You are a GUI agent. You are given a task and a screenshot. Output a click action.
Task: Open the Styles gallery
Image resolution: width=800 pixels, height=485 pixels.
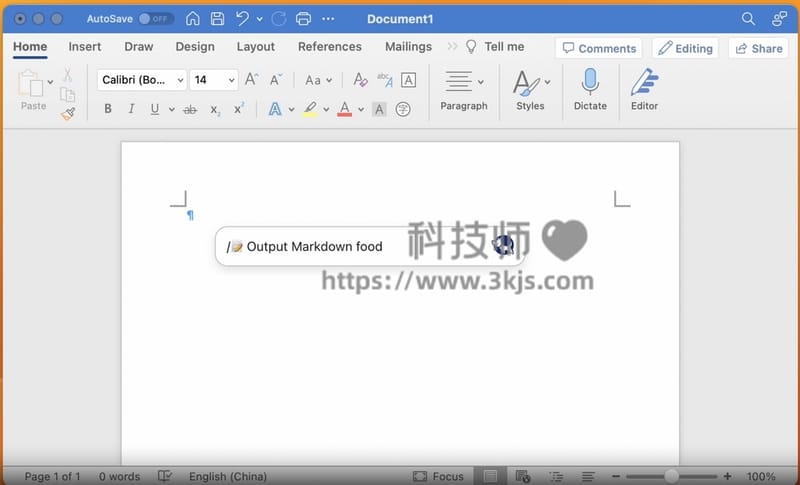(531, 91)
